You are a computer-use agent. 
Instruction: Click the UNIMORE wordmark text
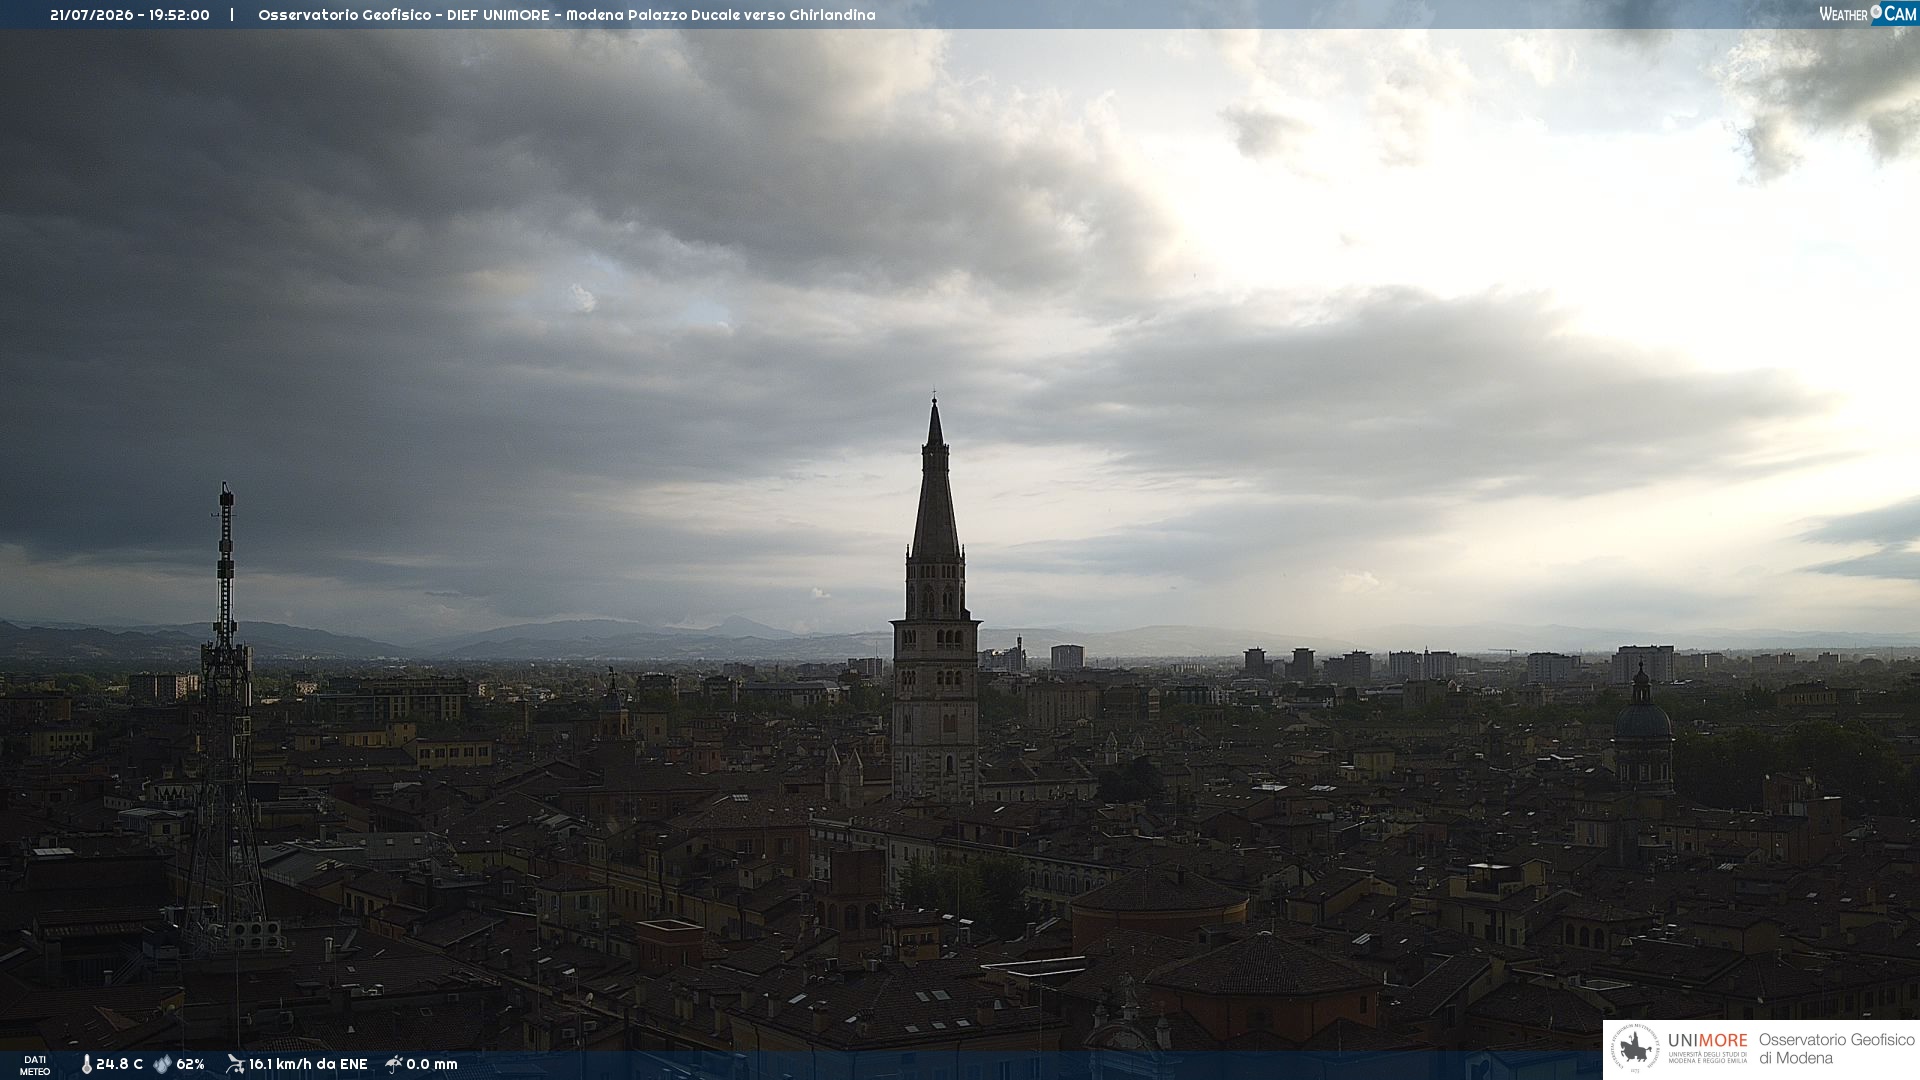coord(1708,1041)
